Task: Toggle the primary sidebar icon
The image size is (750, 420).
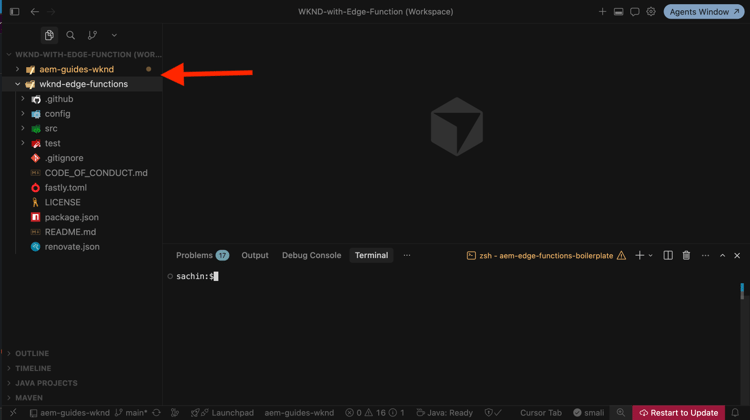Action: [x=14, y=11]
